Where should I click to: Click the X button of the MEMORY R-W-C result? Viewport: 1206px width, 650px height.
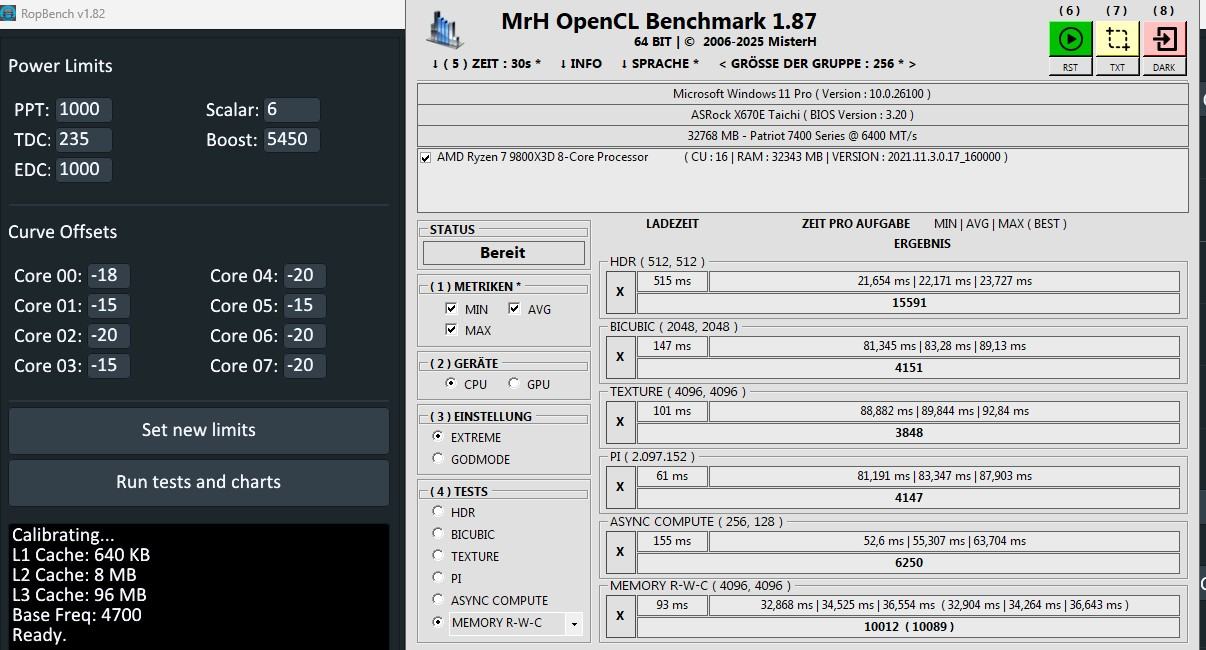(x=620, y=616)
